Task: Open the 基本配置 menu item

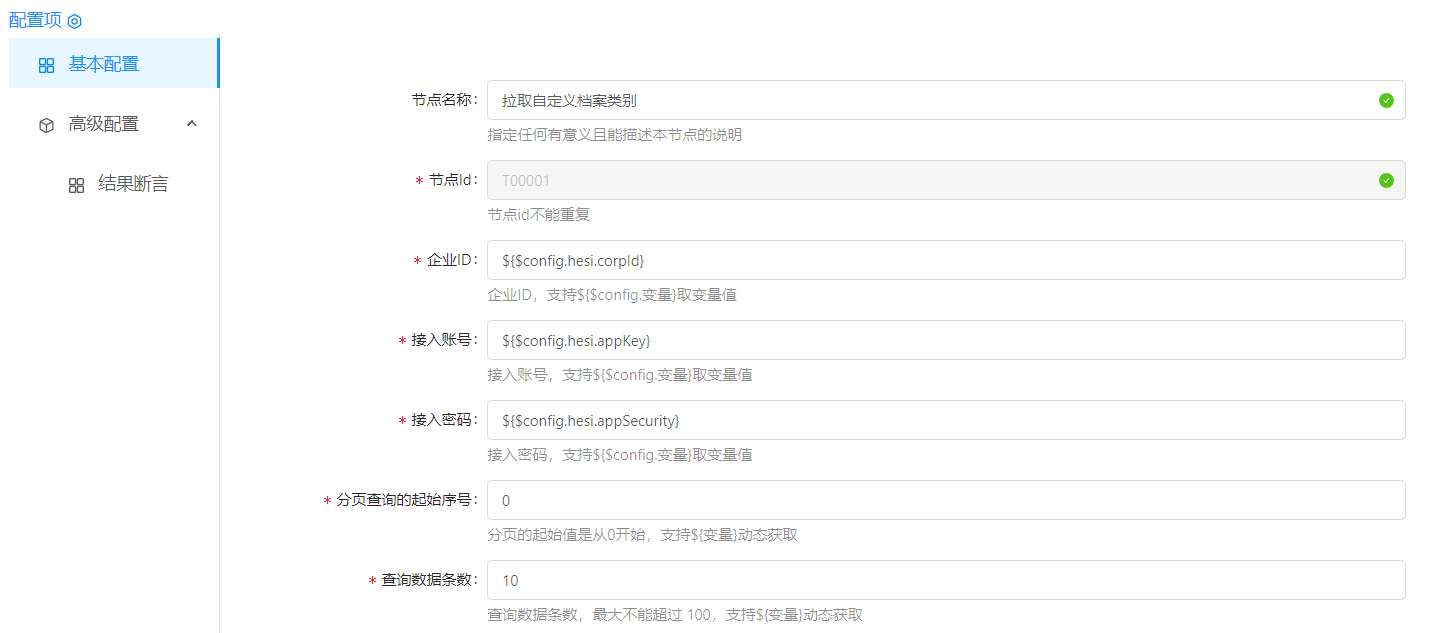Action: click(104, 64)
